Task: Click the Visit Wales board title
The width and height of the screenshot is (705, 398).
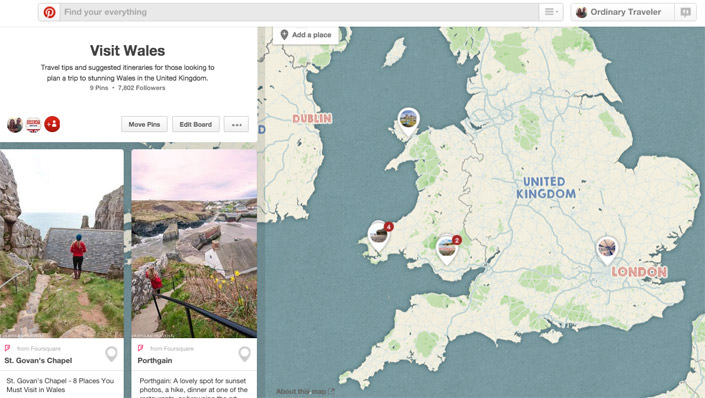Action: (127, 50)
